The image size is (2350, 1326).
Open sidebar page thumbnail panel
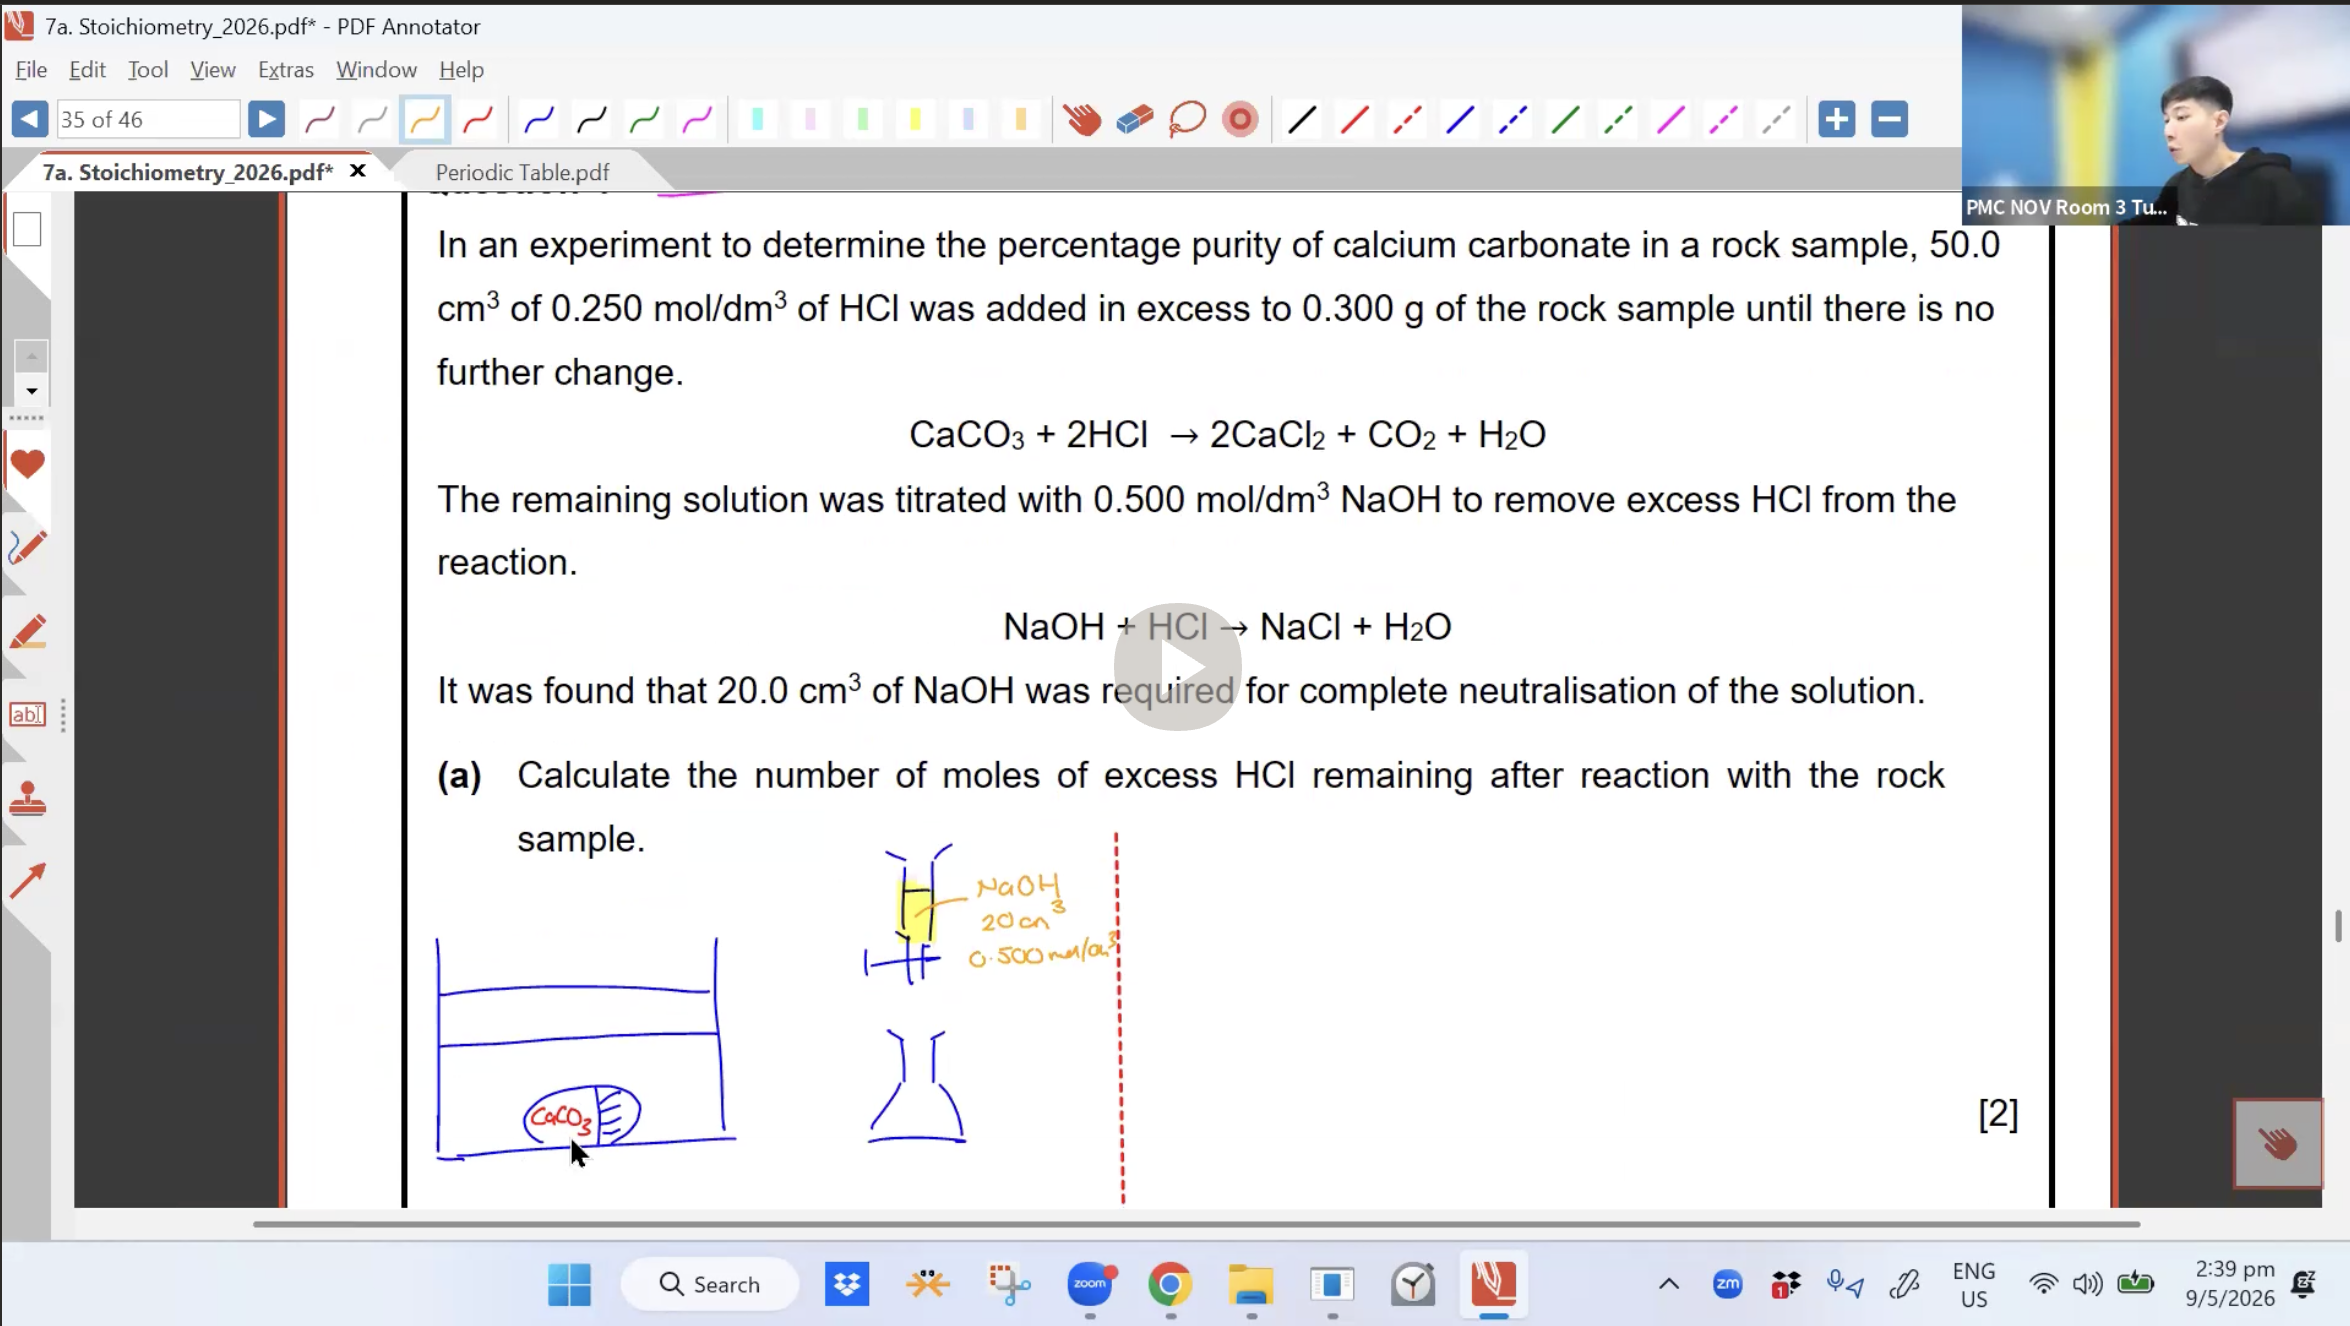[27, 229]
